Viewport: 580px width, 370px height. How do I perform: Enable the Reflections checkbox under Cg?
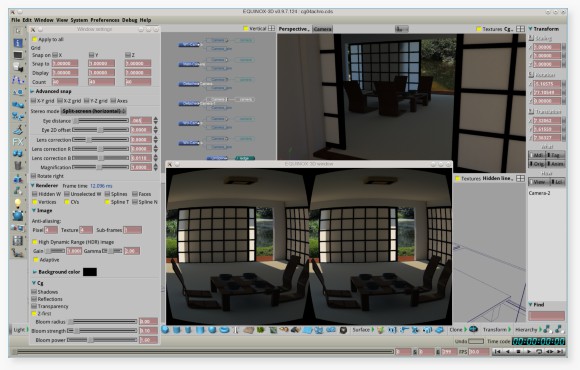coord(34,299)
